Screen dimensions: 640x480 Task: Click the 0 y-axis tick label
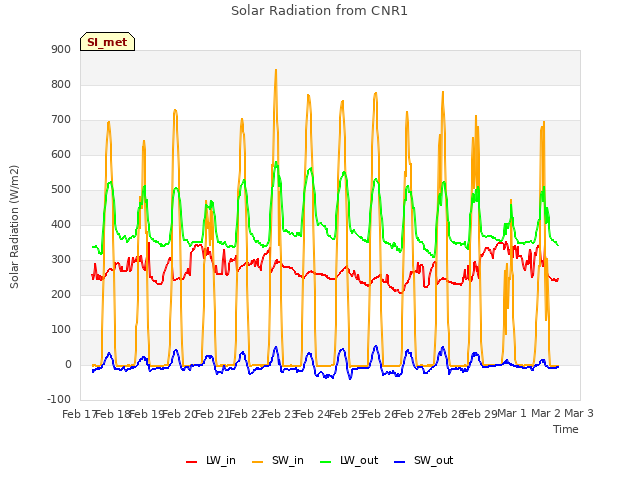point(68,364)
